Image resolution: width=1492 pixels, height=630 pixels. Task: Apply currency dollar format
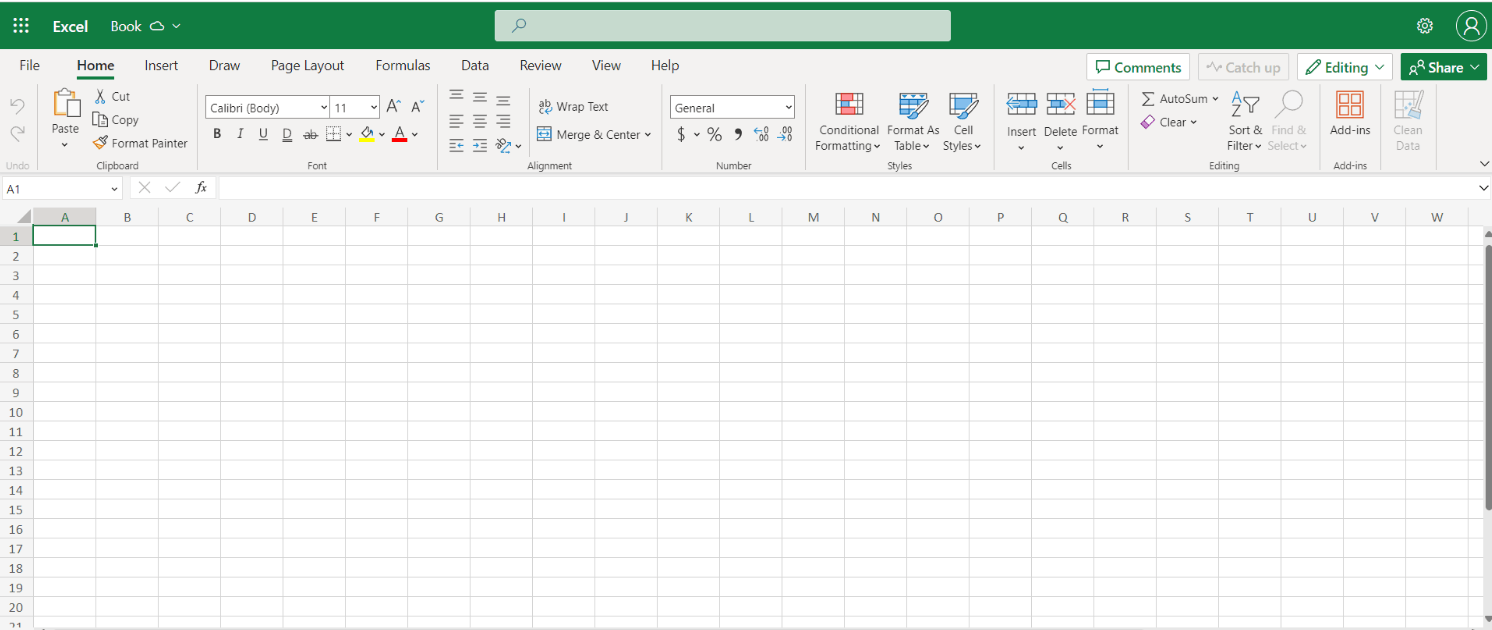(681, 134)
